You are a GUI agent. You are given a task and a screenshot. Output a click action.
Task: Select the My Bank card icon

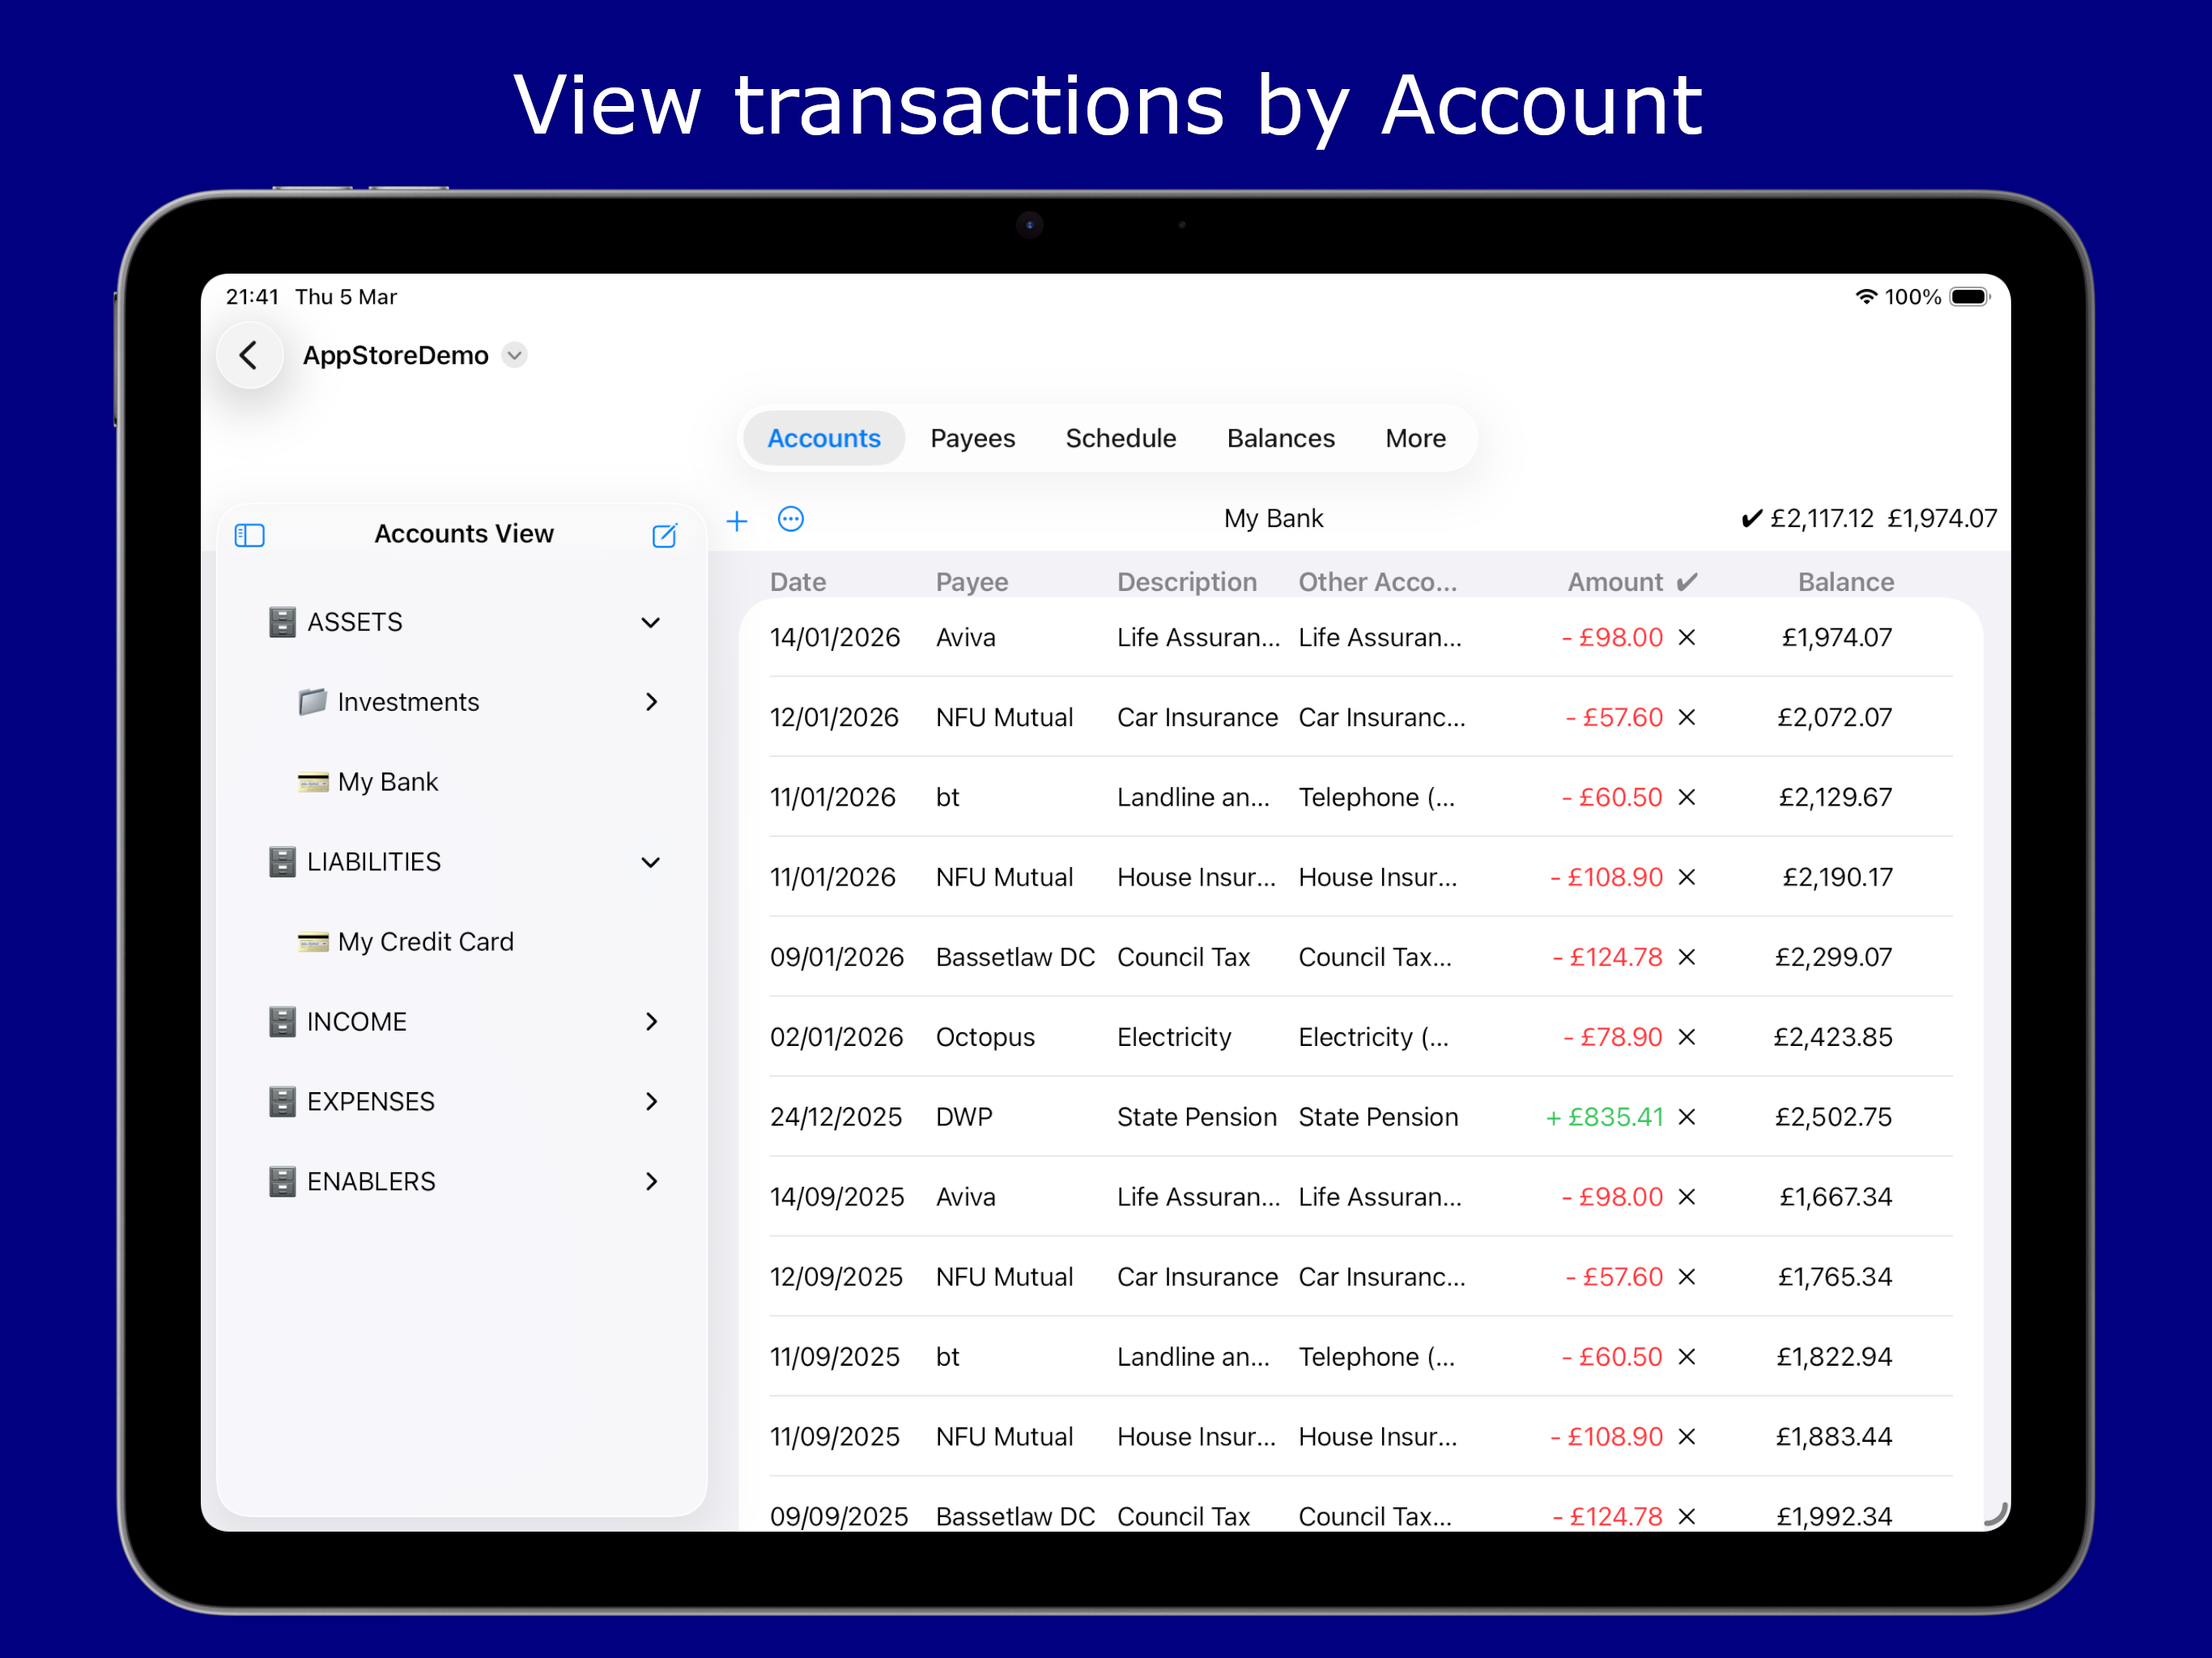(x=312, y=782)
